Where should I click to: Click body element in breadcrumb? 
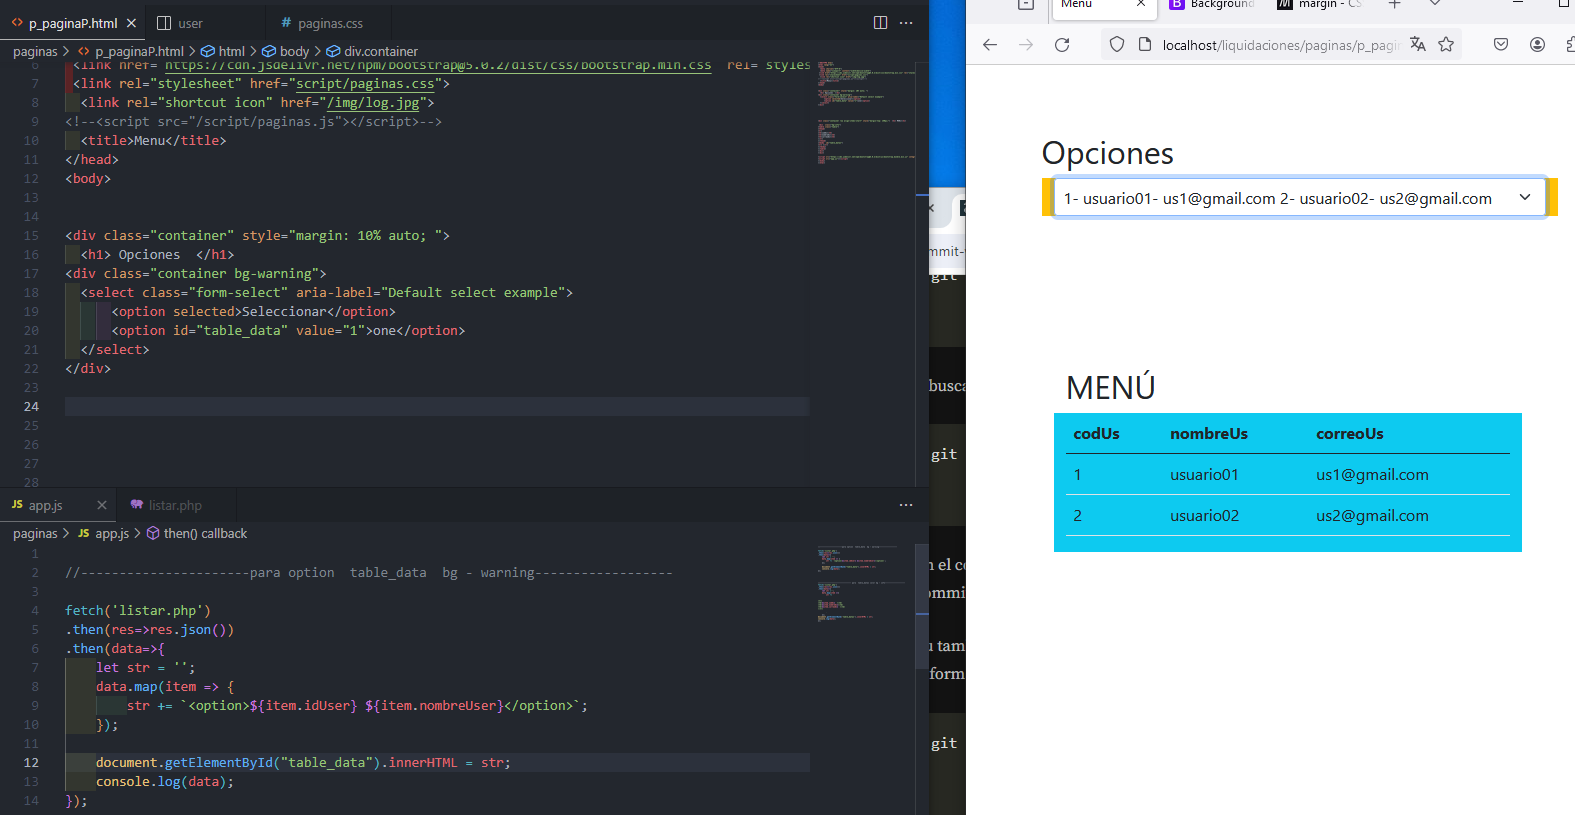tap(294, 51)
